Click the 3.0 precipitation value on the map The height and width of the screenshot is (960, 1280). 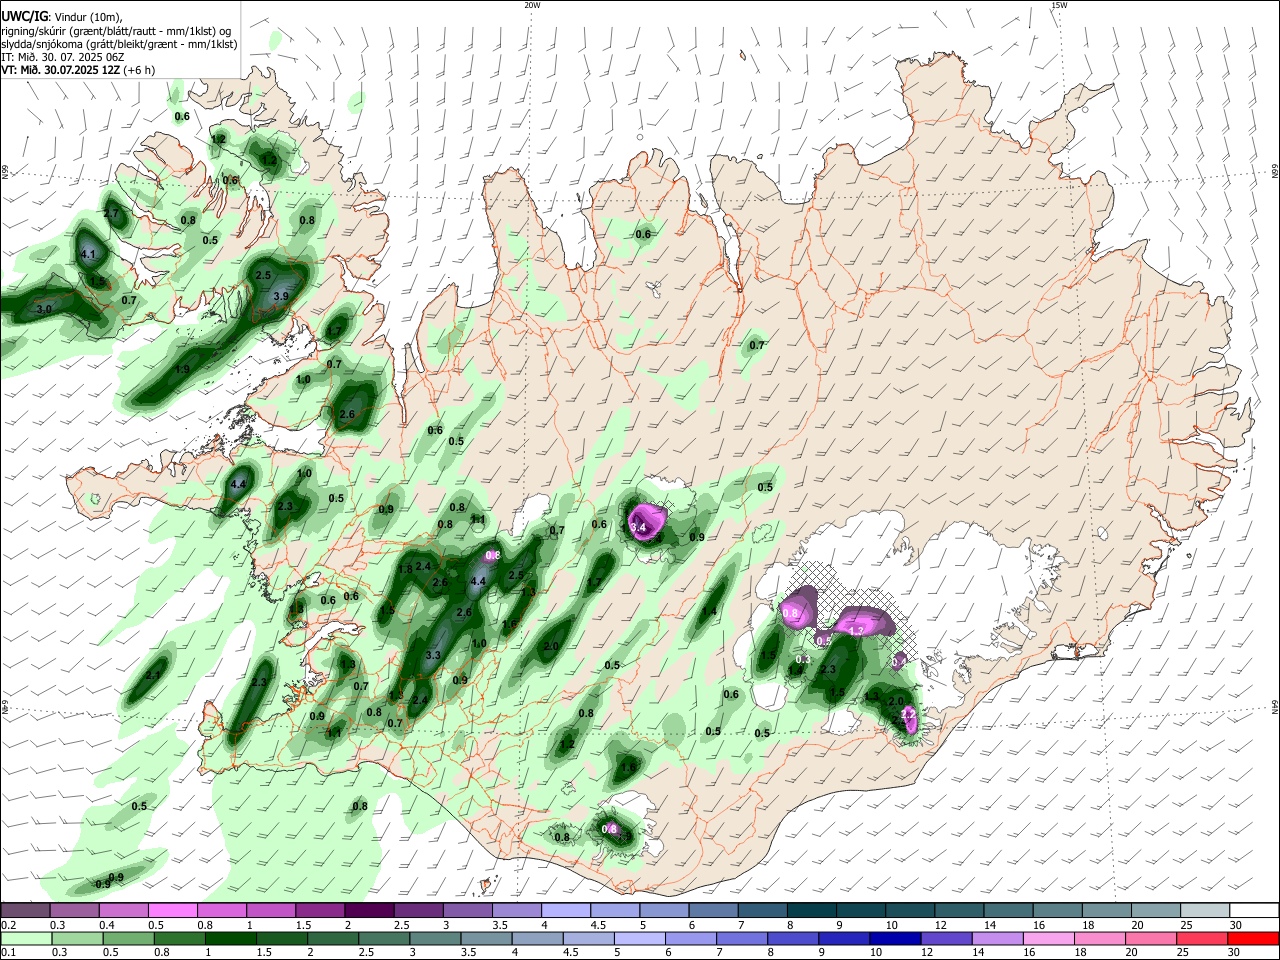click(x=44, y=310)
